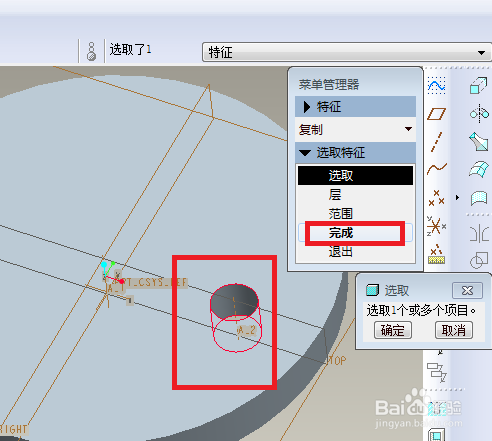Click the snowman message-log icon
This screenshot has width=492, height=441.
[92, 51]
